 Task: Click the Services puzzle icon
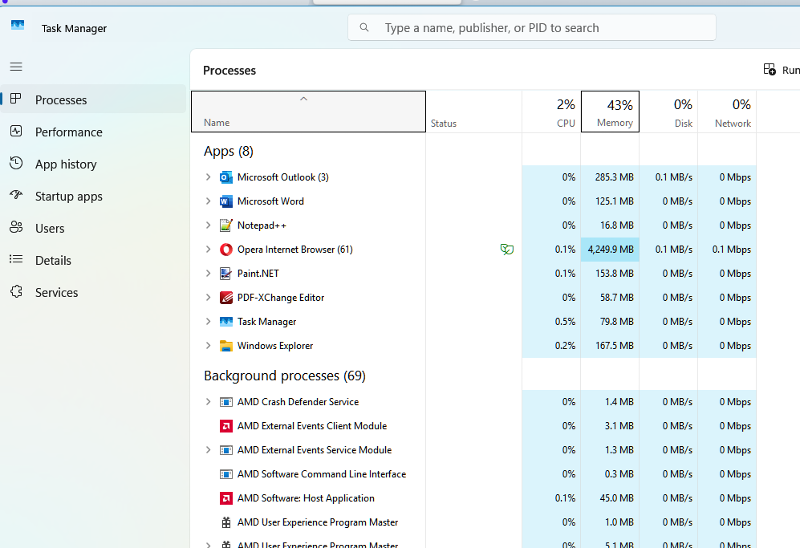(x=16, y=292)
